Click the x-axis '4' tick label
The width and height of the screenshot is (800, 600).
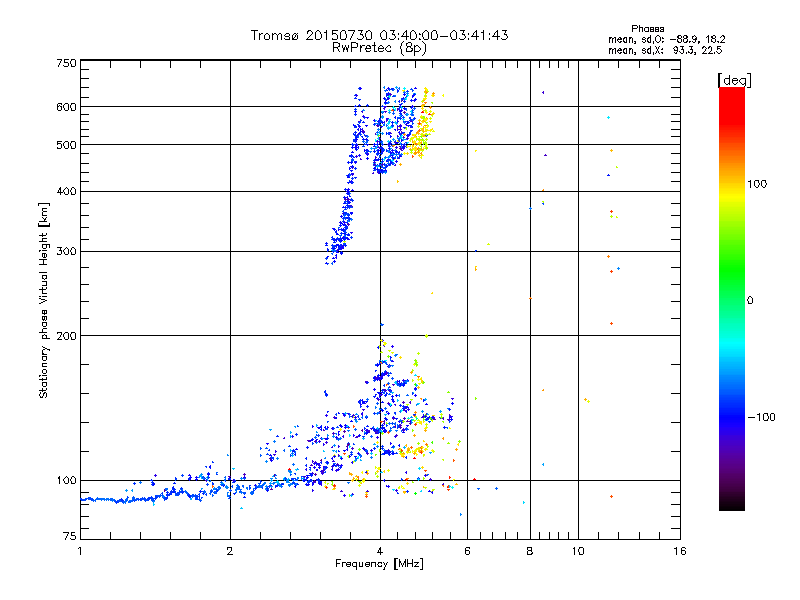pos(380,551)
